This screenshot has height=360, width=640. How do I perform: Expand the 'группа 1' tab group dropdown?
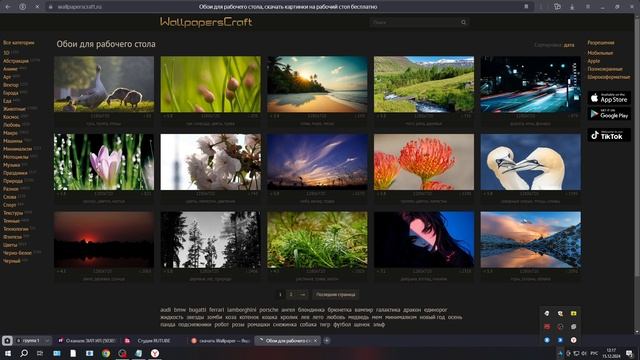[47, 340]
